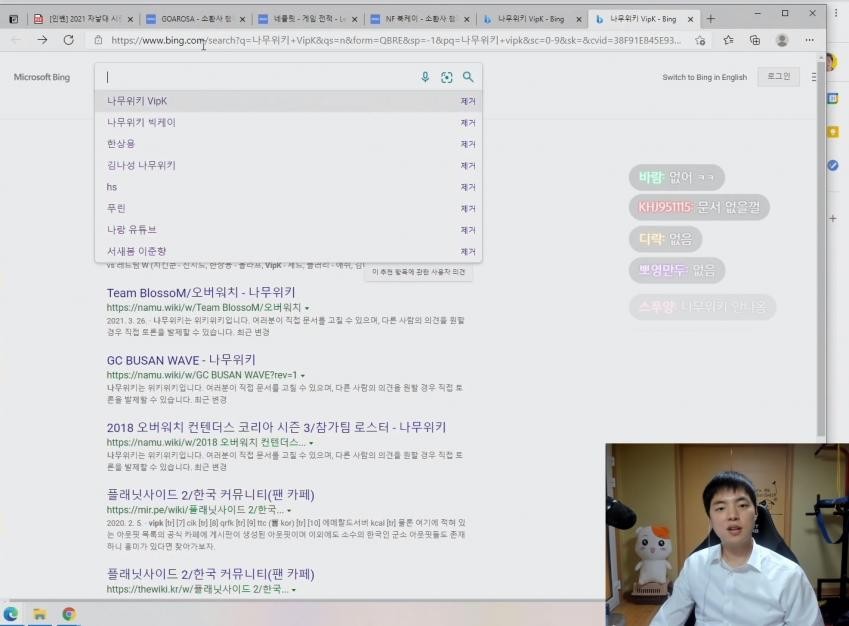Screen dimensions: 849x626
Task: Click the browser address bar URL
Action: 395,40
